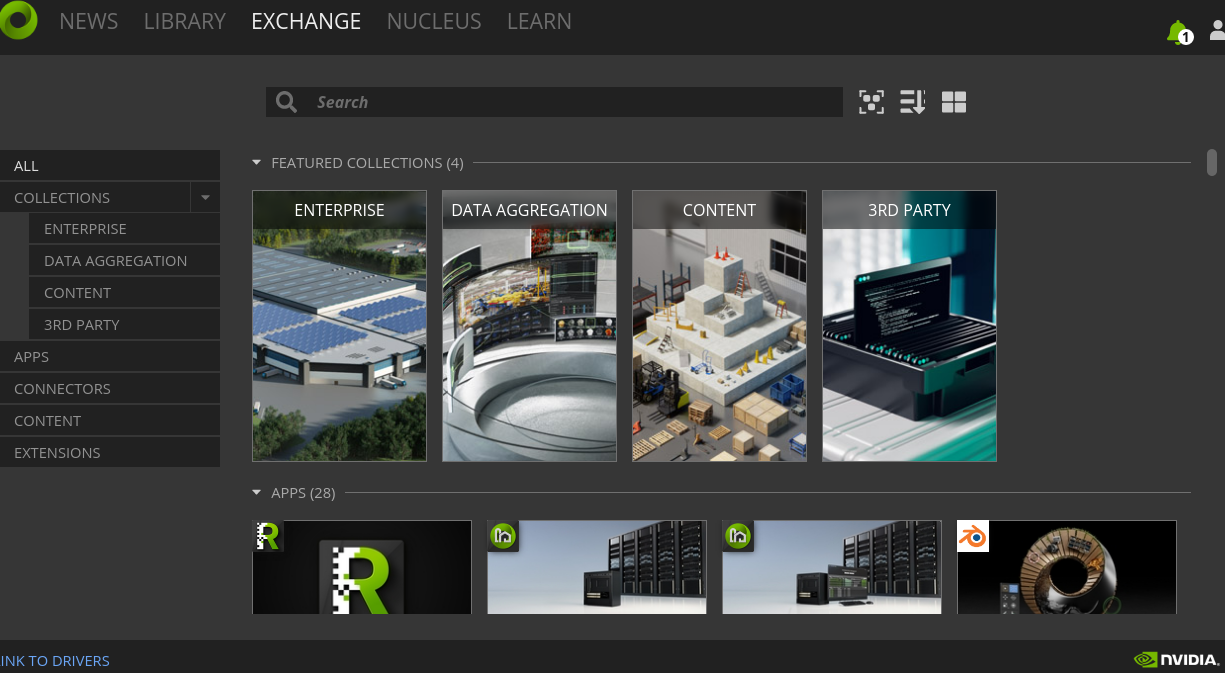Viewport: 1225px width, 673px height.
Task: Click the sort order icon
Action: coord(912,102)
